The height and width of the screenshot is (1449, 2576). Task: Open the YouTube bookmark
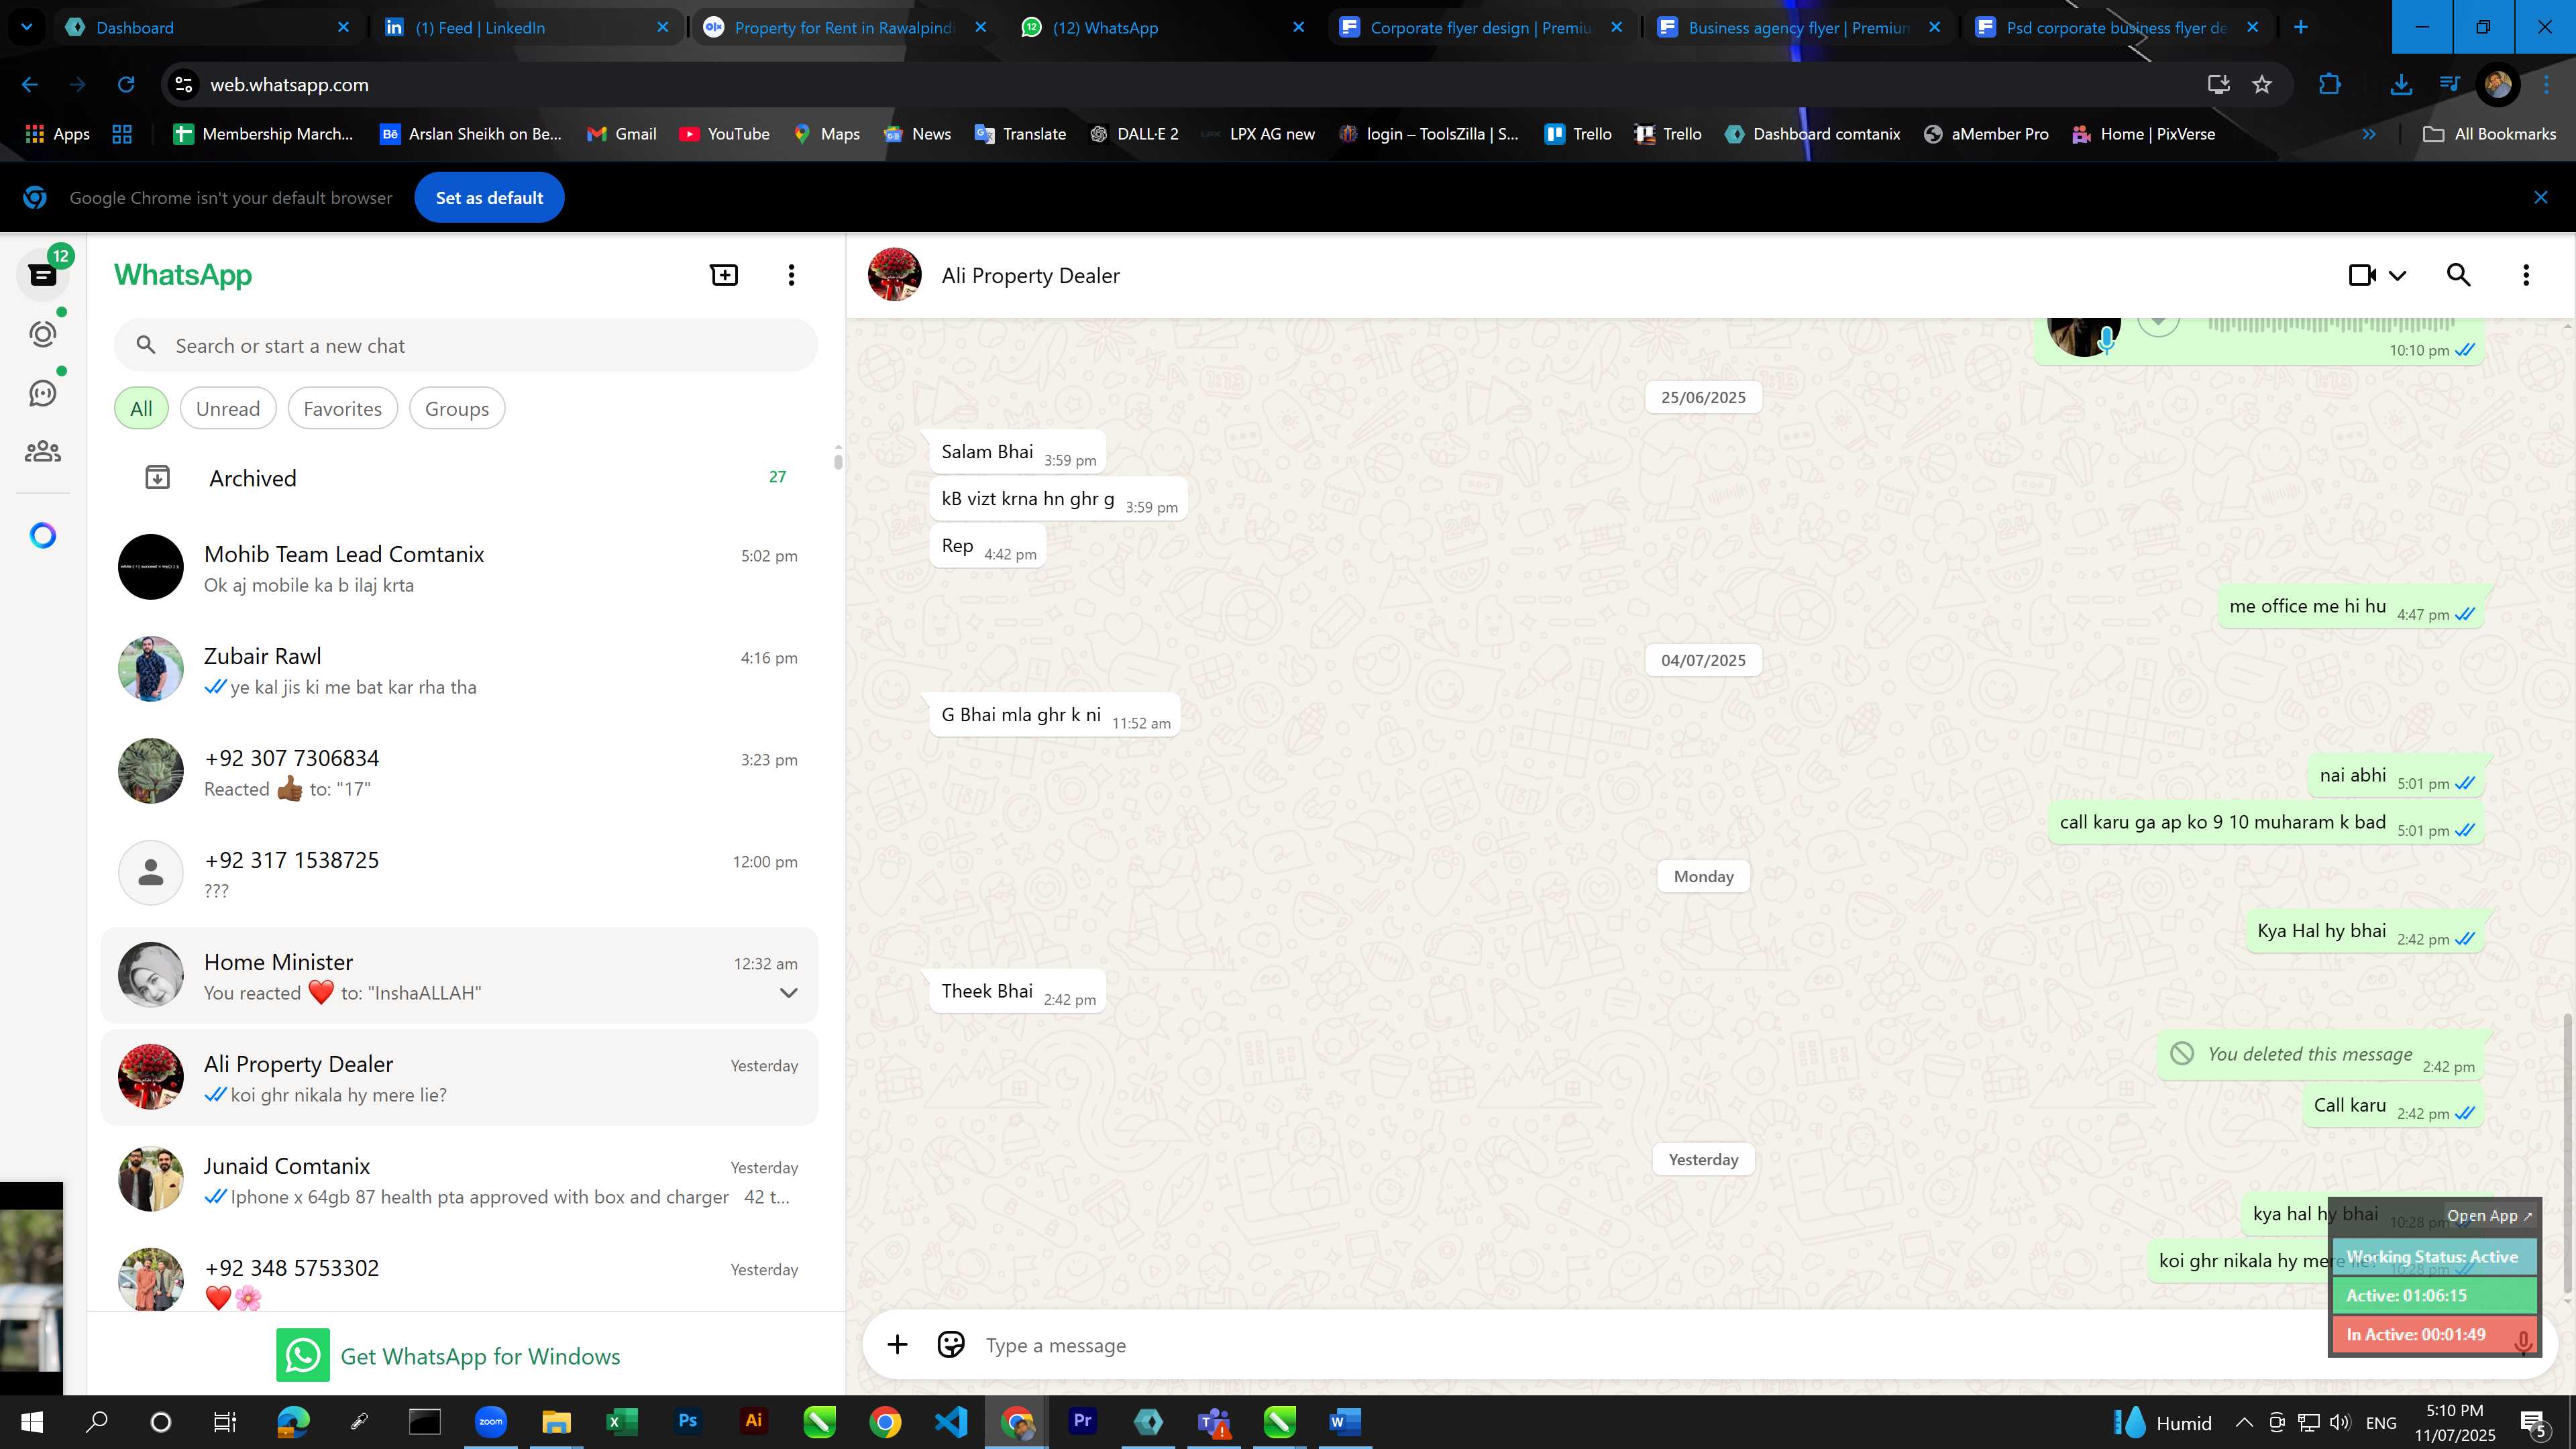(724, 134)
